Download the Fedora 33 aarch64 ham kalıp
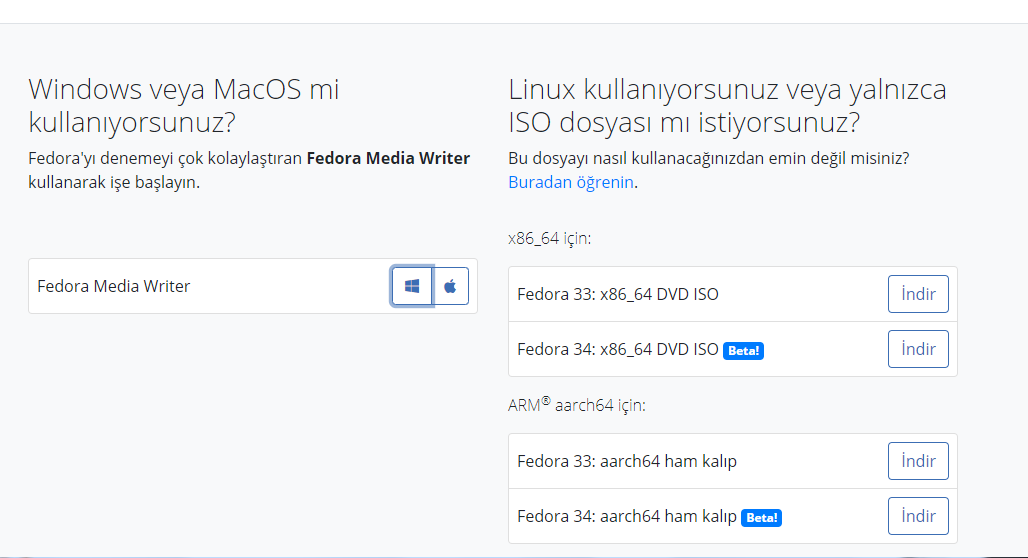Screen dimensions: 1028x558 (918, 461)
